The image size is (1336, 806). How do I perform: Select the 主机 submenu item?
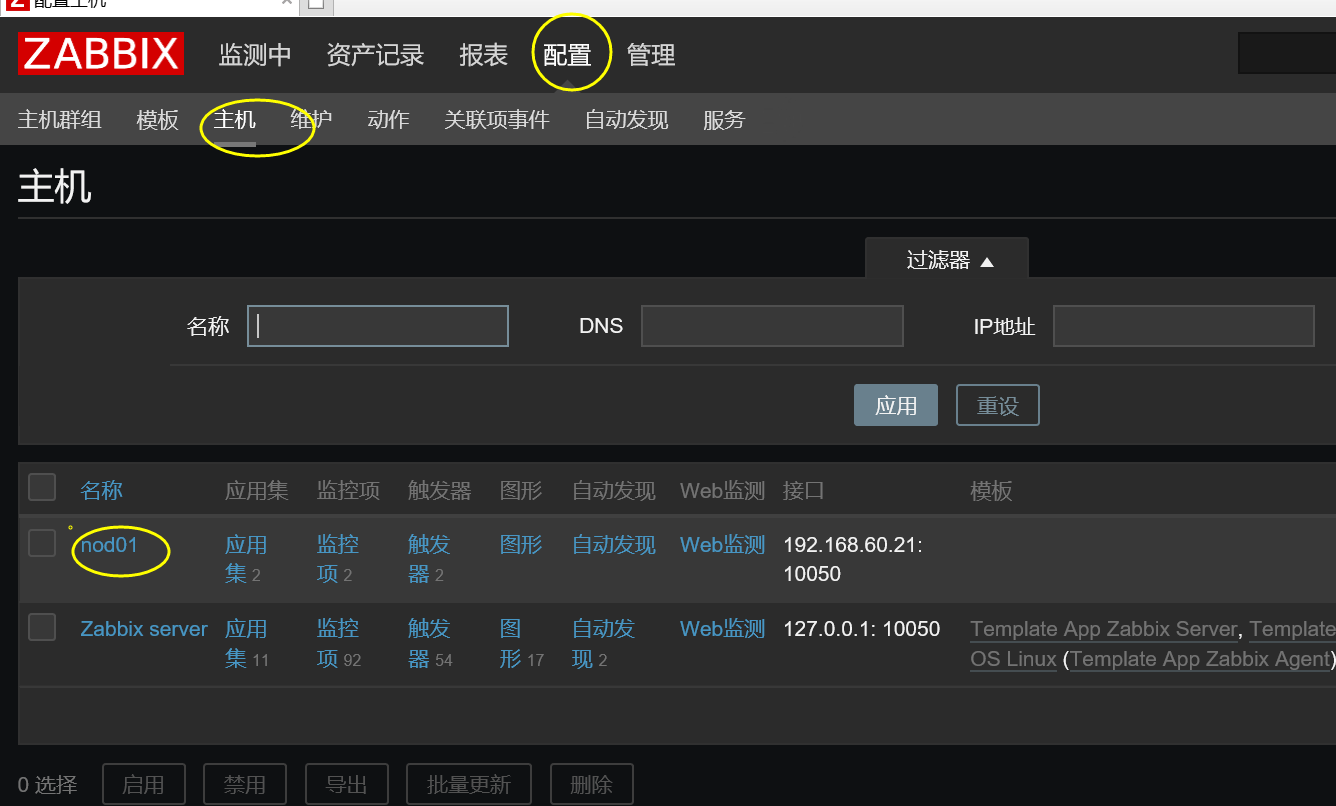(235, 120)
